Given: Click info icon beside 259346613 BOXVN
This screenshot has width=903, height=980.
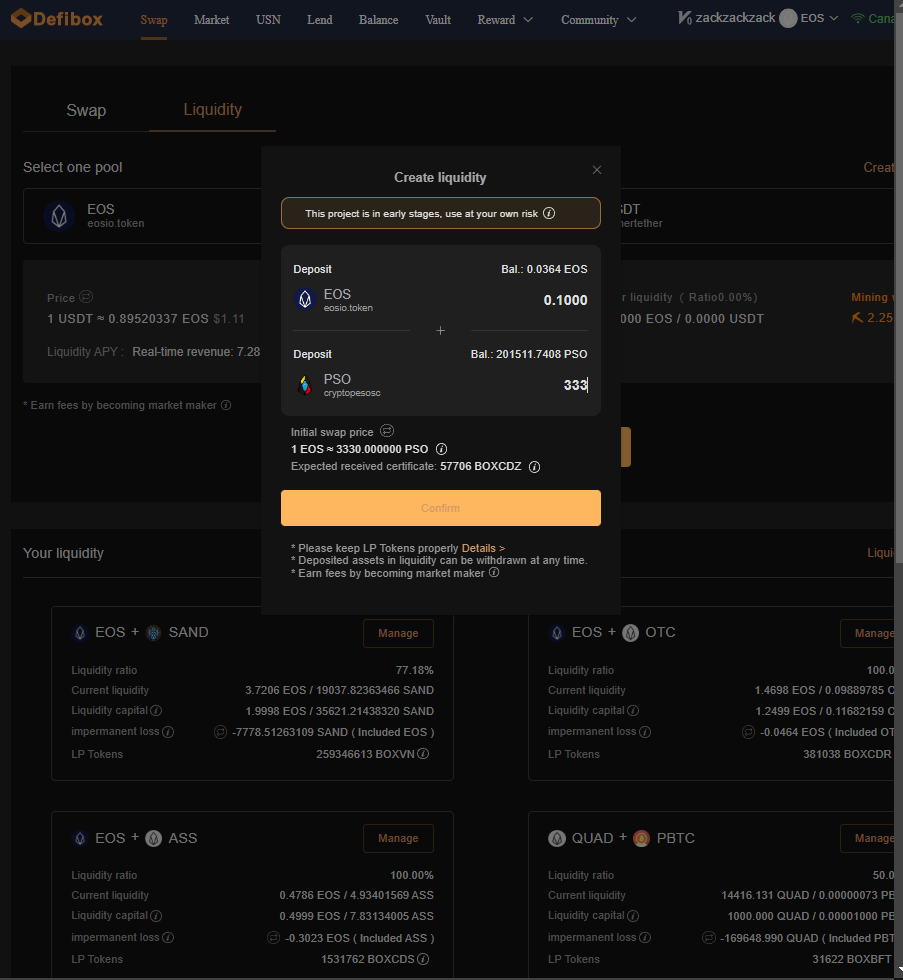Looking at the screenshot, I should tap(423, 754).
